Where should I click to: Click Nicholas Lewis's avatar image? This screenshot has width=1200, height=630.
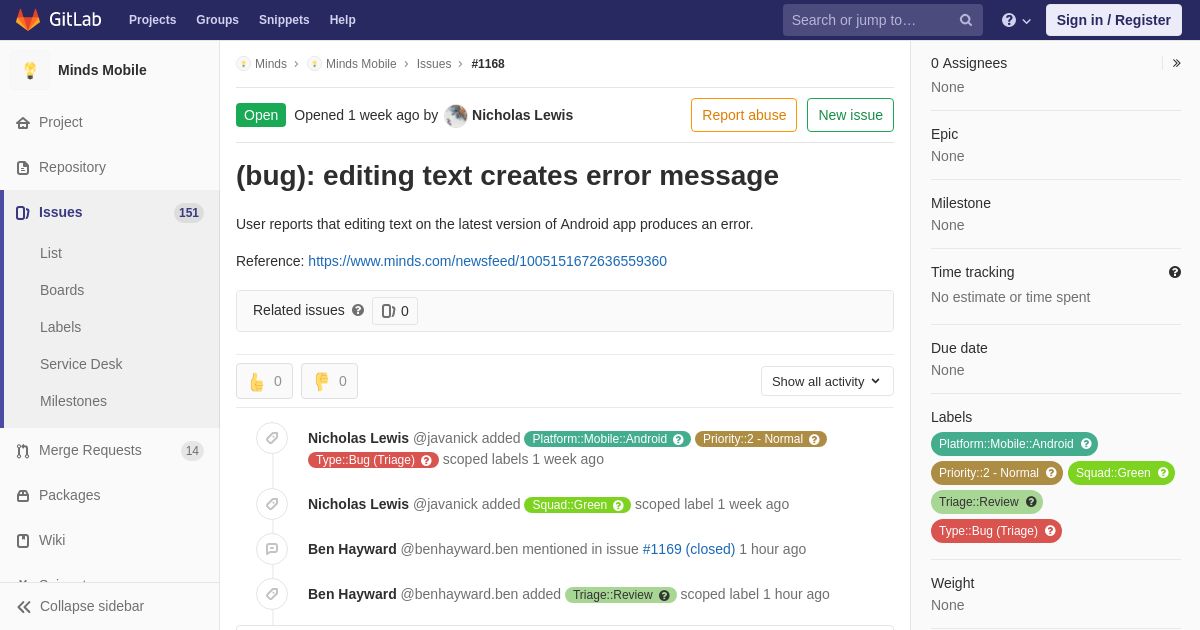click(456, 116)
